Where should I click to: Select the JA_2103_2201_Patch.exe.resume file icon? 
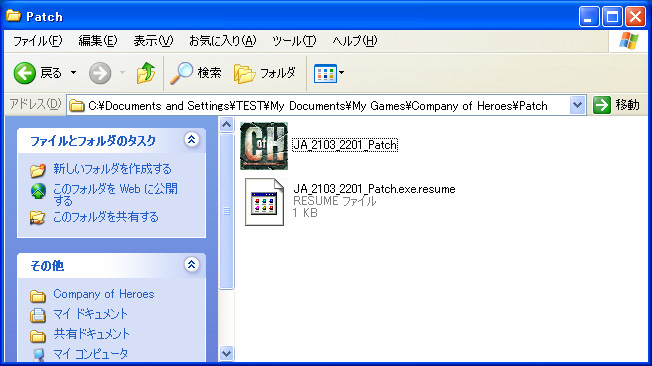click(x=264, y=202)
